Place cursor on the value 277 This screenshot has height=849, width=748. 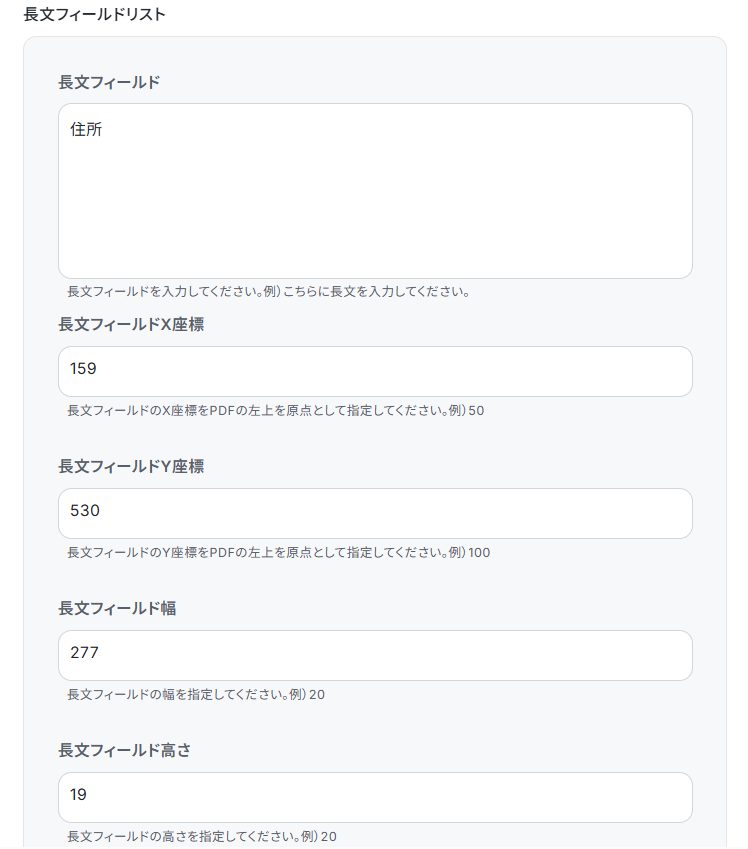(x=84, y=653)
